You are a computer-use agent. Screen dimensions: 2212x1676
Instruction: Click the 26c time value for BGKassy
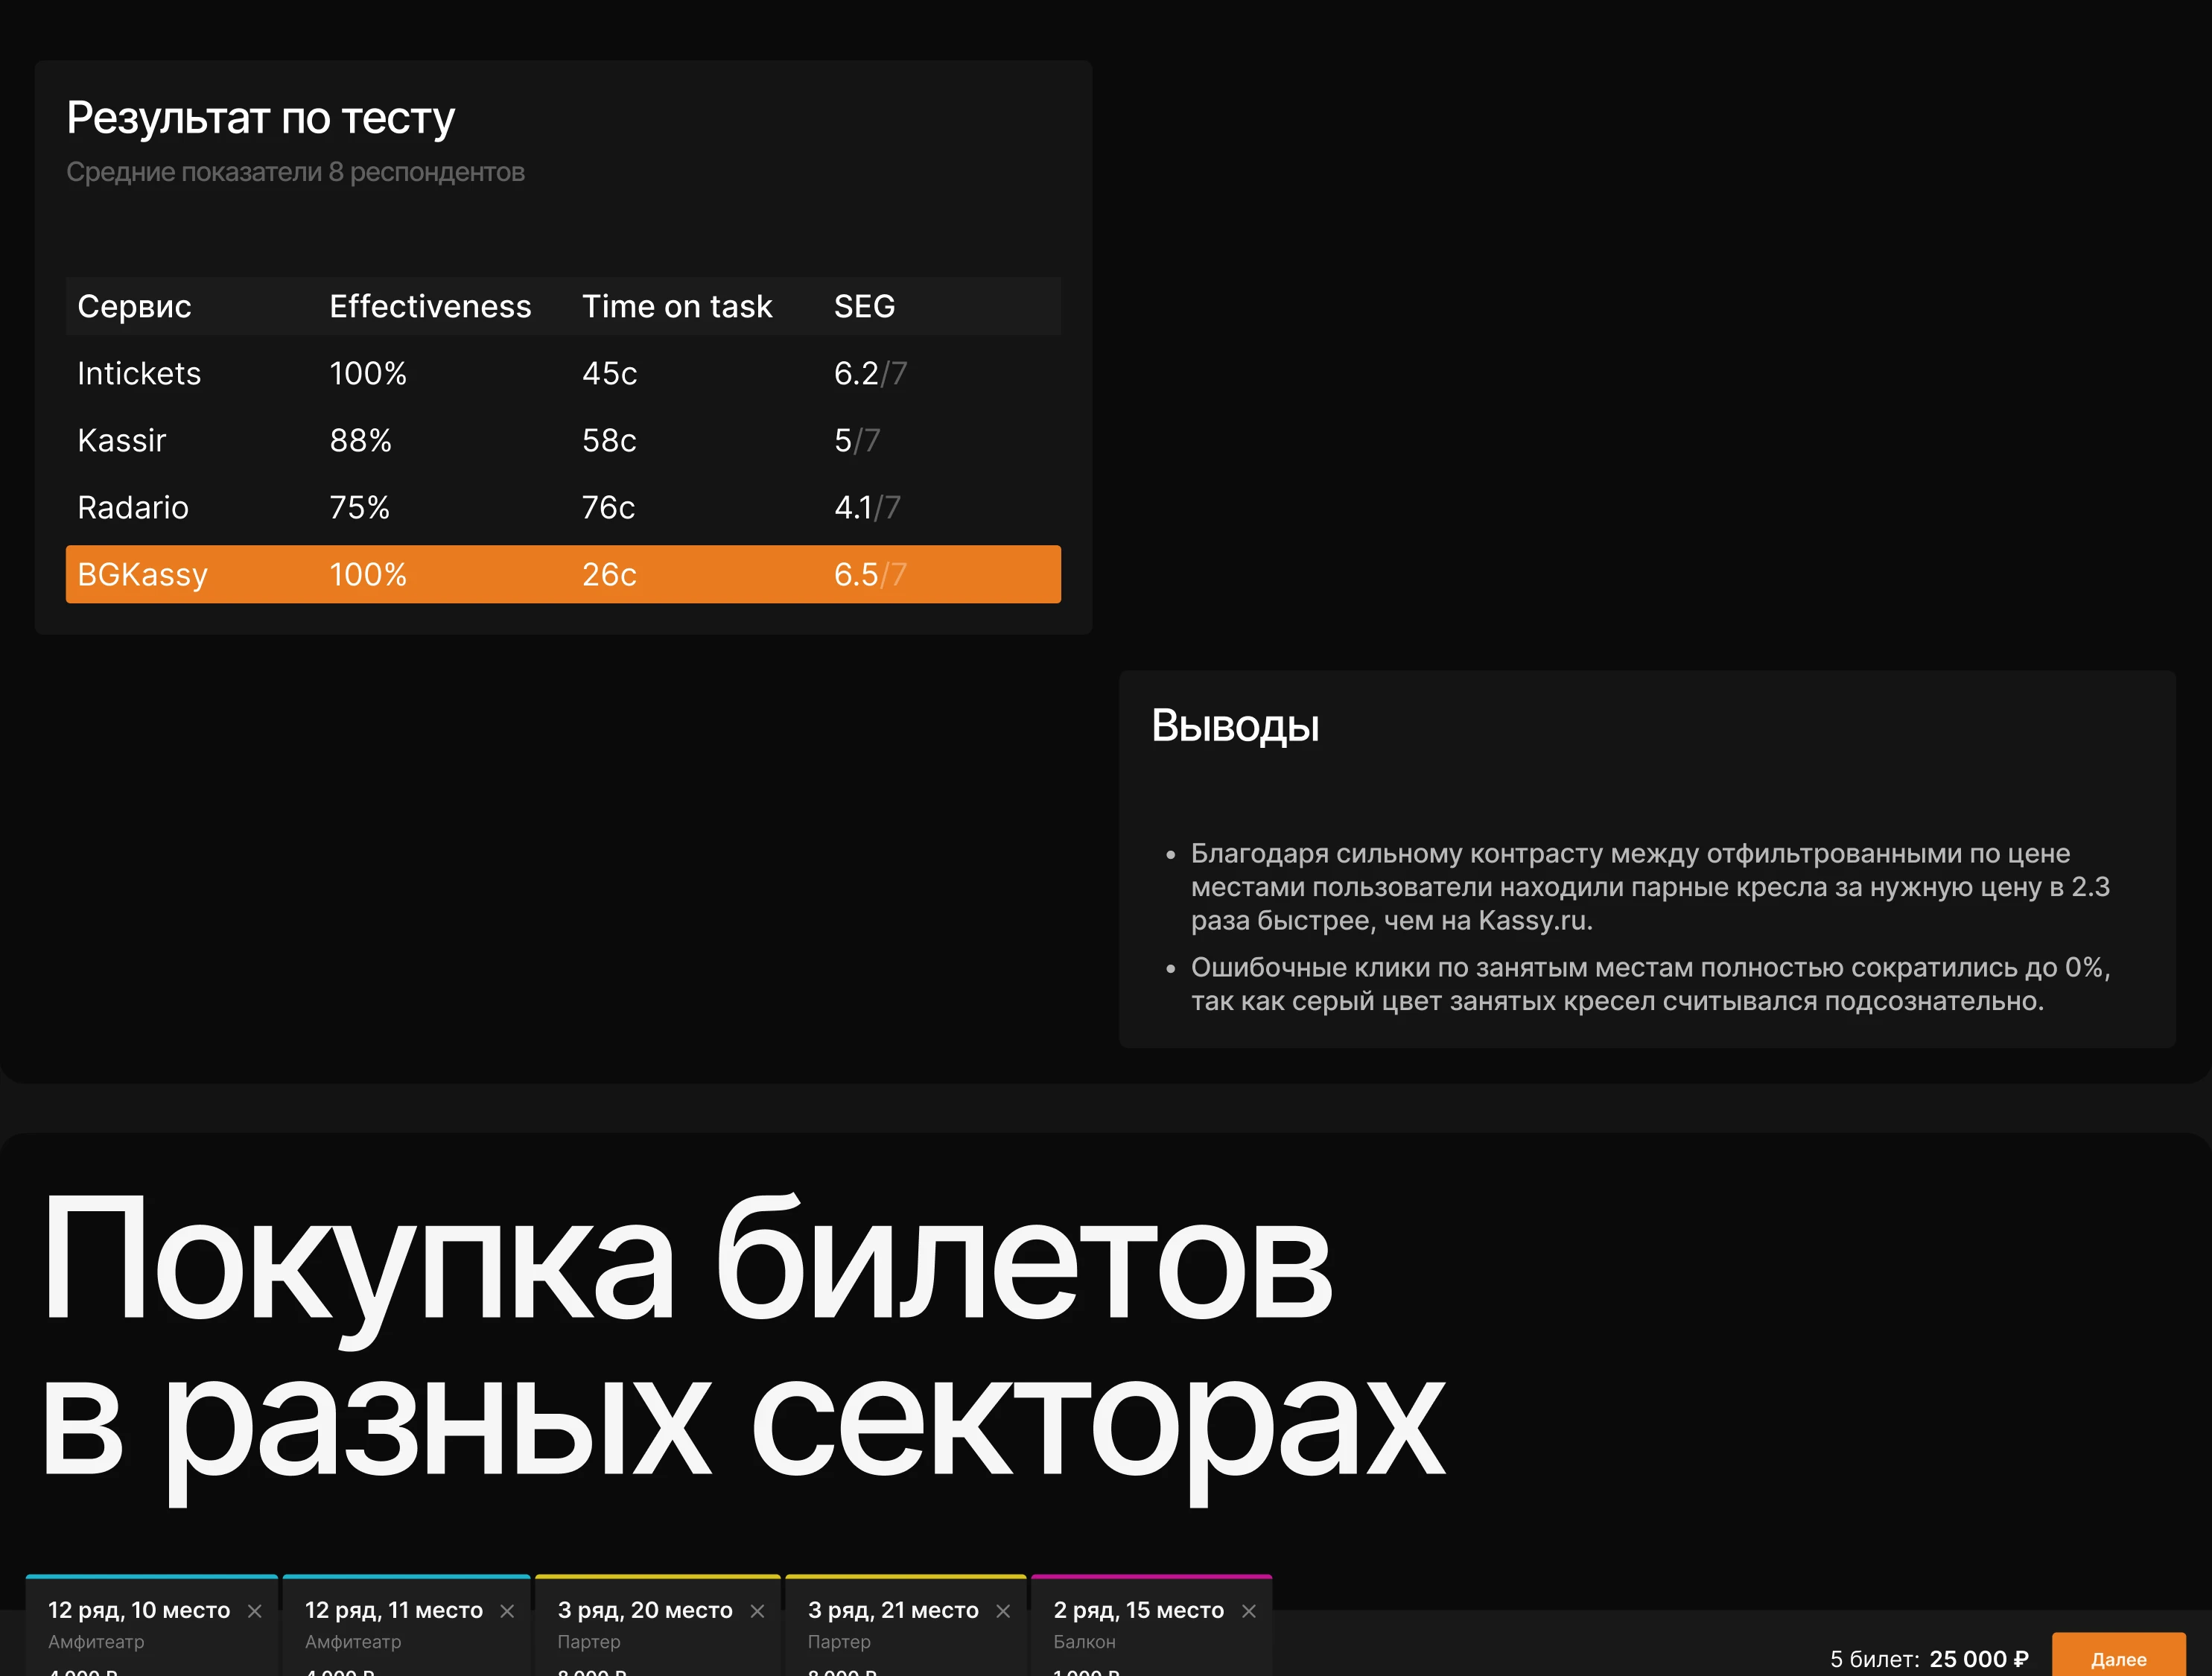point(609,574)
